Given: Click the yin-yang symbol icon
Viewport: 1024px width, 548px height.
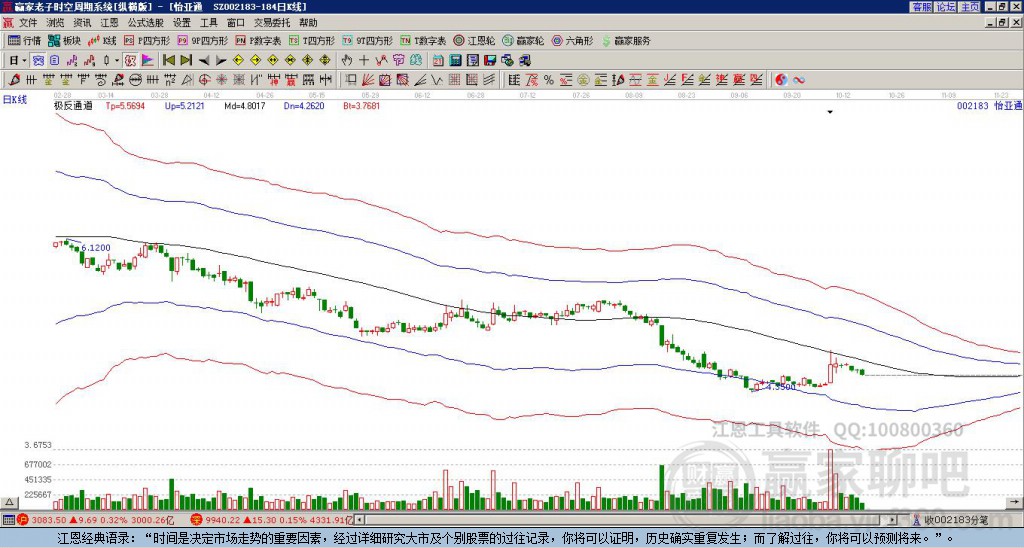Looking at the screenshot, I should point(781,80).
